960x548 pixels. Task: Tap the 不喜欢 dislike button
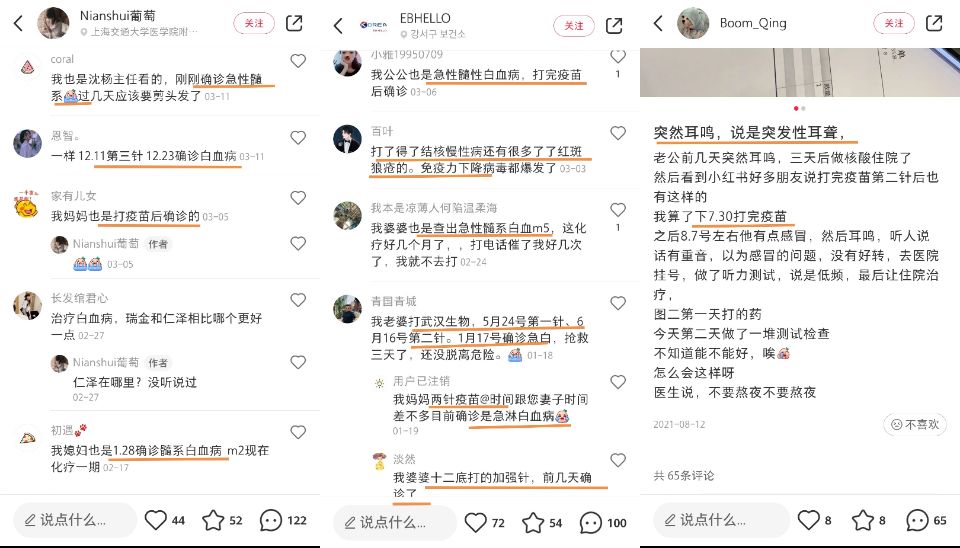pyautogui.click(x=915, y=424)
